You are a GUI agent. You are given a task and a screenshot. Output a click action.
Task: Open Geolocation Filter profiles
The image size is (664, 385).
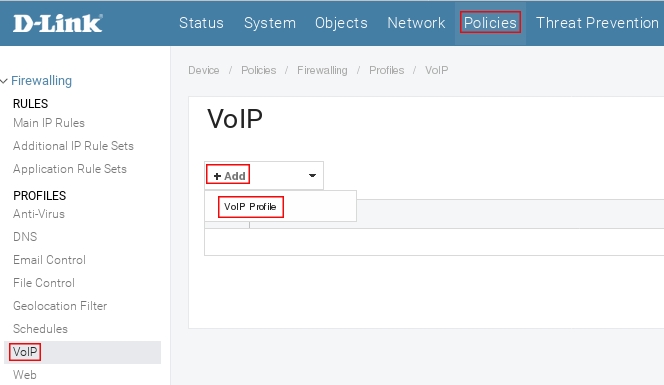click(x=60, y=306)
